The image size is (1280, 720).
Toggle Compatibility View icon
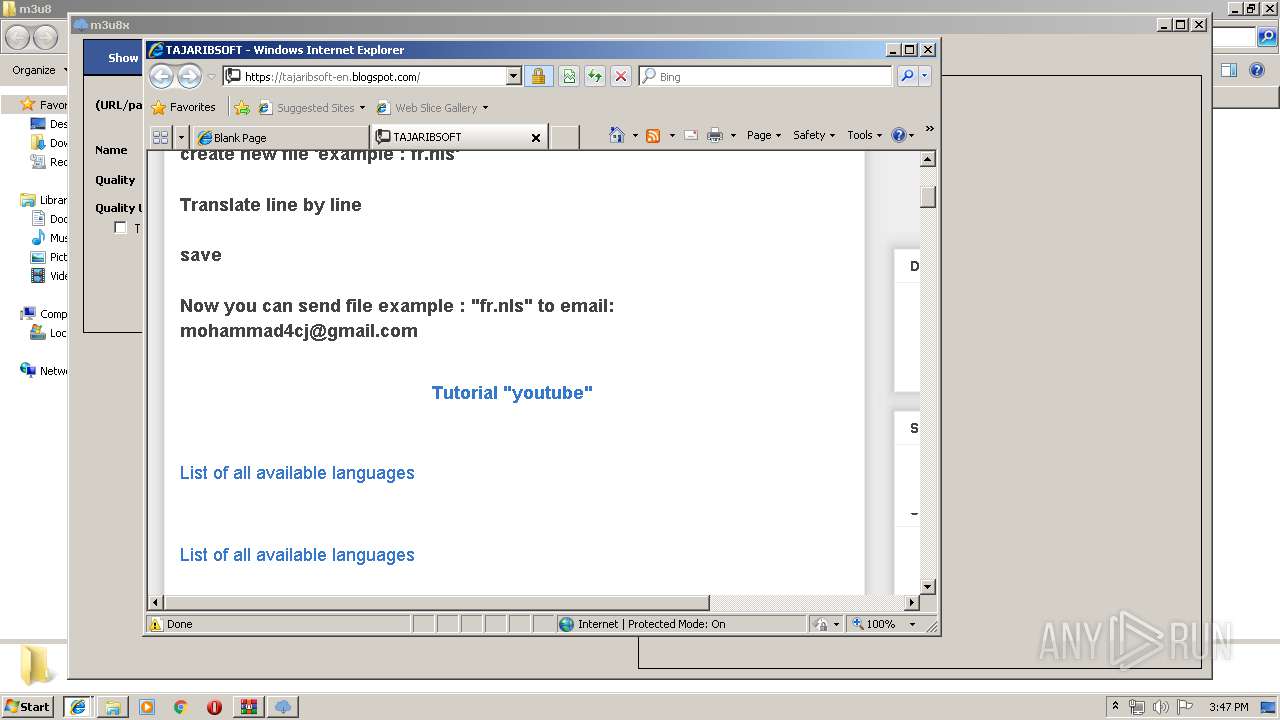569,76
